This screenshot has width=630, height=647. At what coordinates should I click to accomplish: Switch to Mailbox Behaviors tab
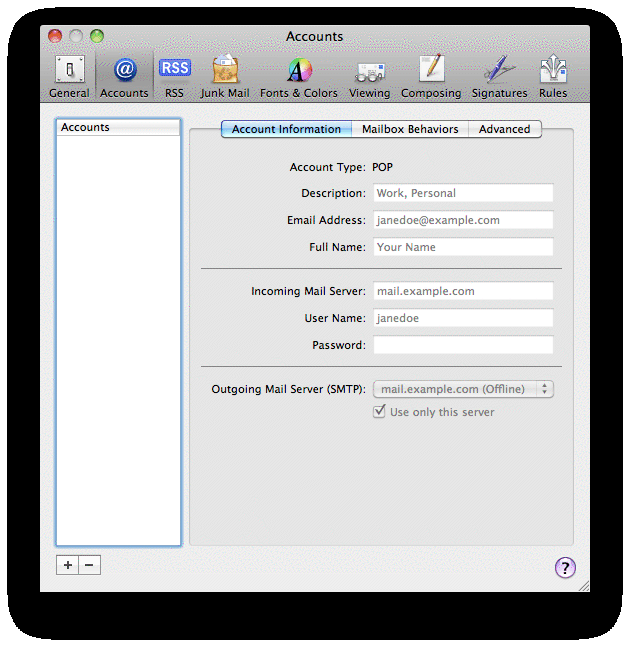click(410, 129)
